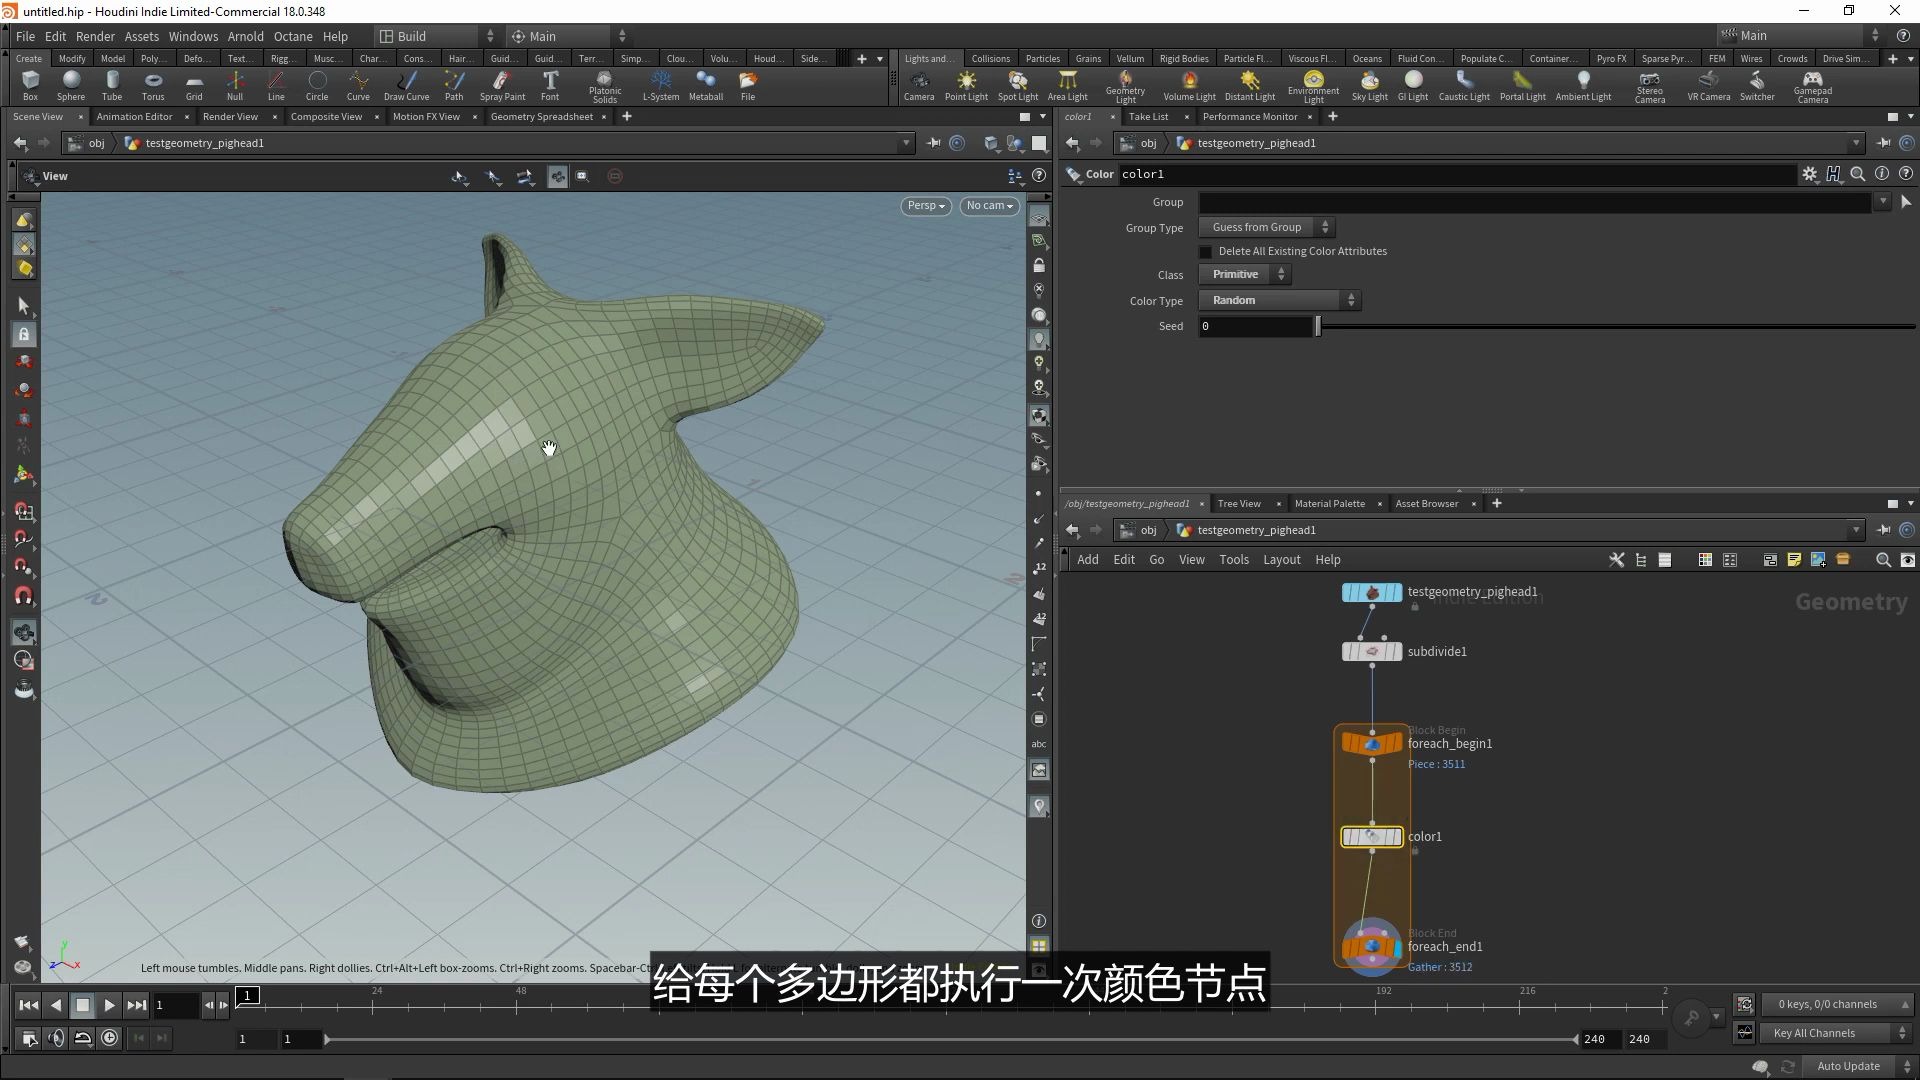Add a Platonic Solids object
This screenshot has width=1920, height=1080.
pos(604,85)
